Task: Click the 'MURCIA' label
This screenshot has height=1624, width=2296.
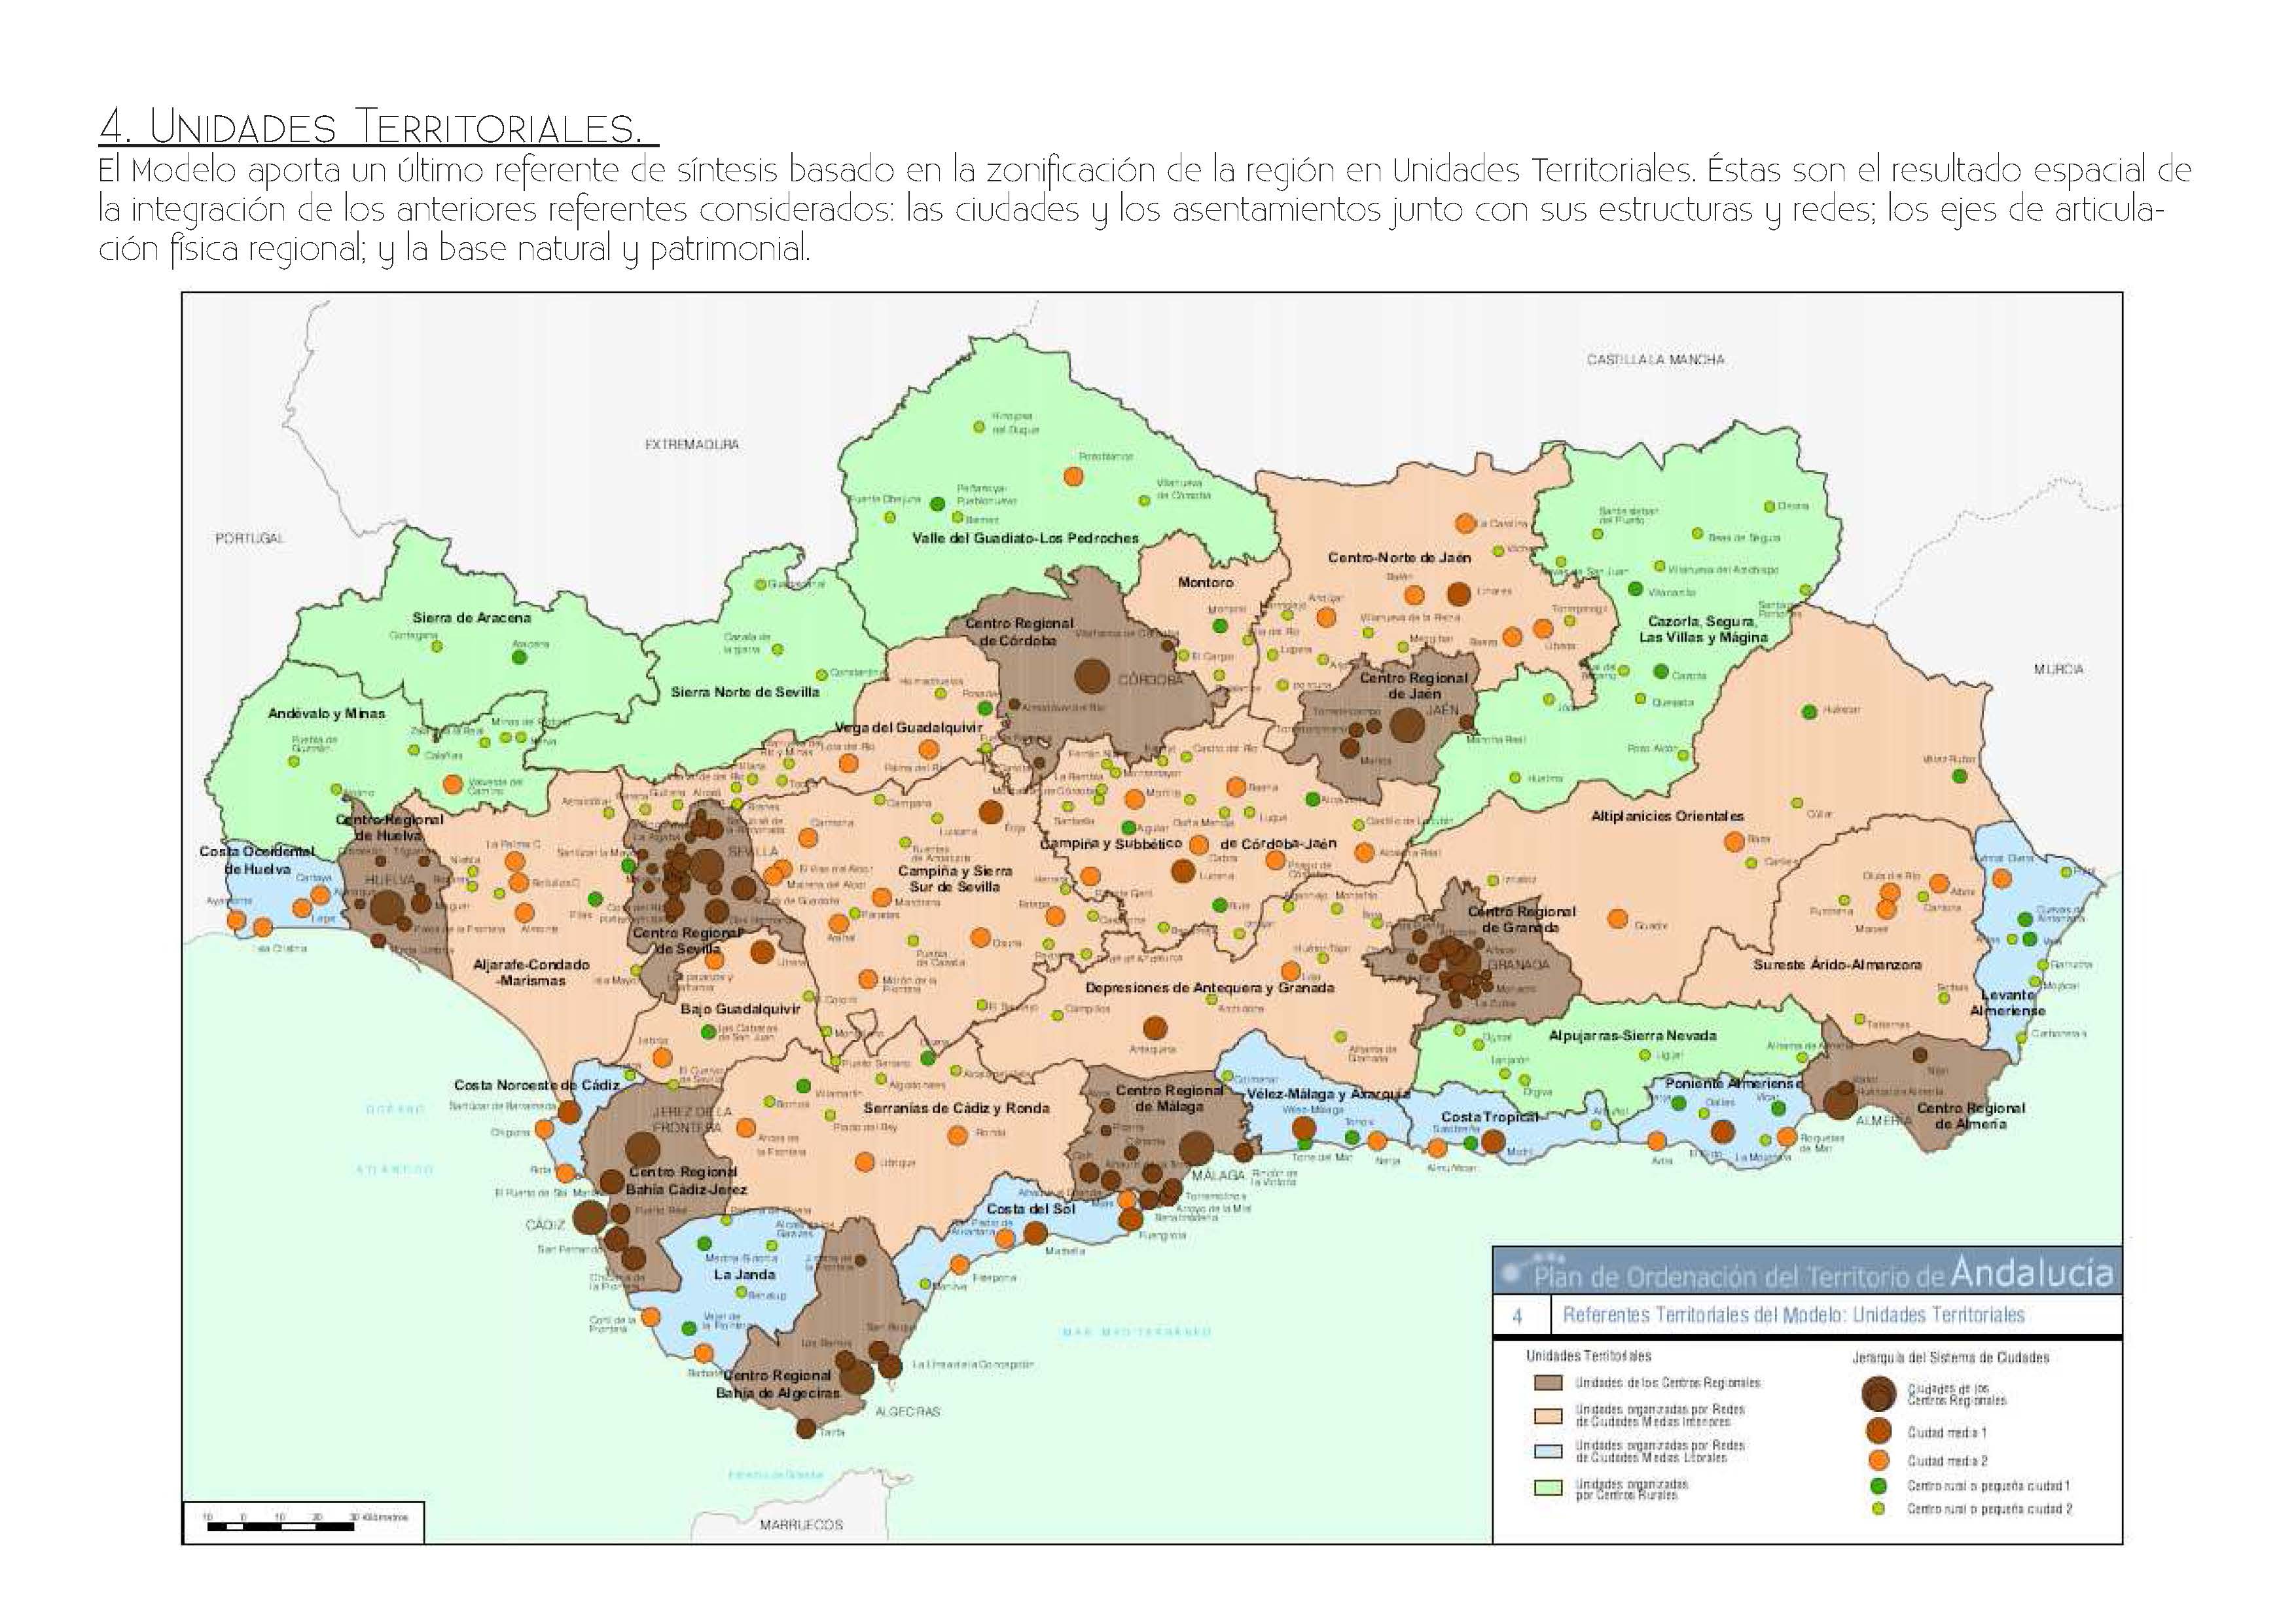Action: coord(2059,669)
